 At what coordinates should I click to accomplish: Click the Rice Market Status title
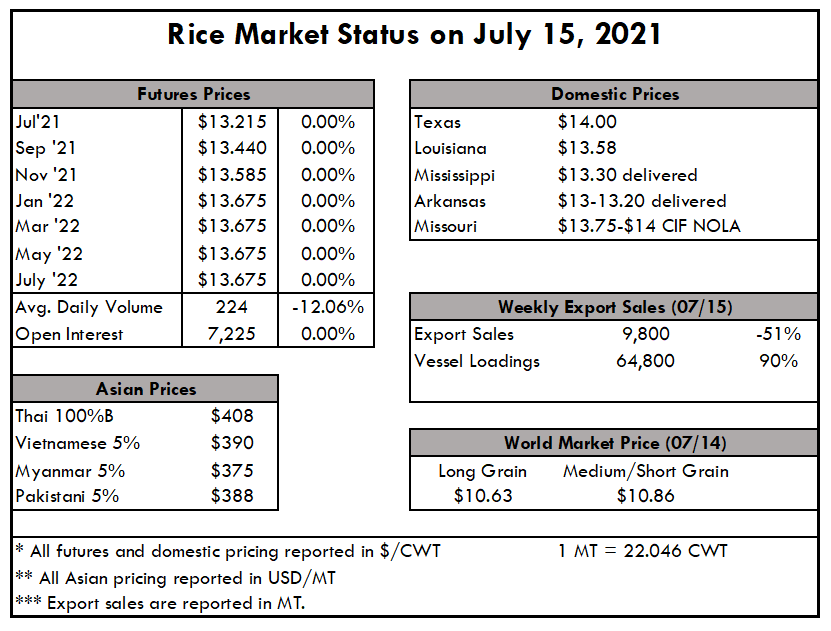tap(414, 35)
